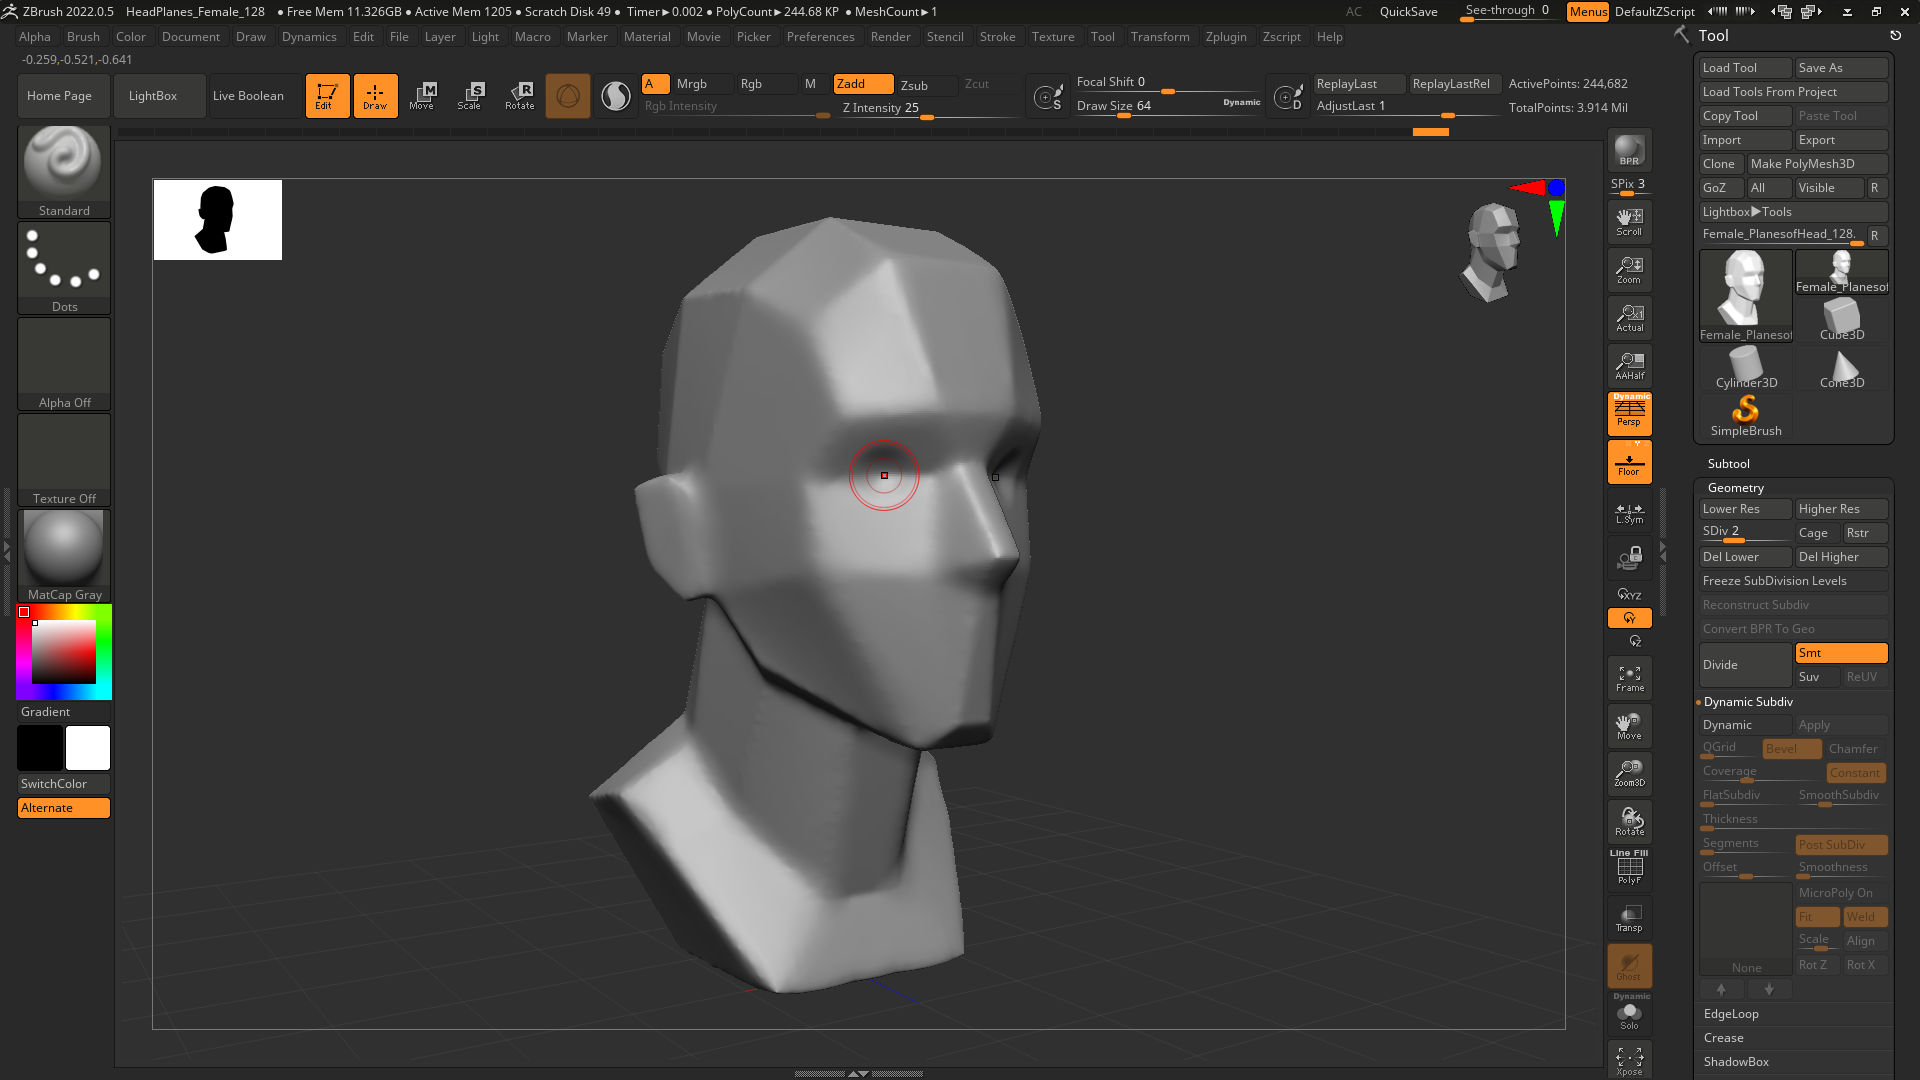This screenshot has width=1920, height=1080.
Task: Adjust the Z Intensity slider
Action: (x=927, y=108)
